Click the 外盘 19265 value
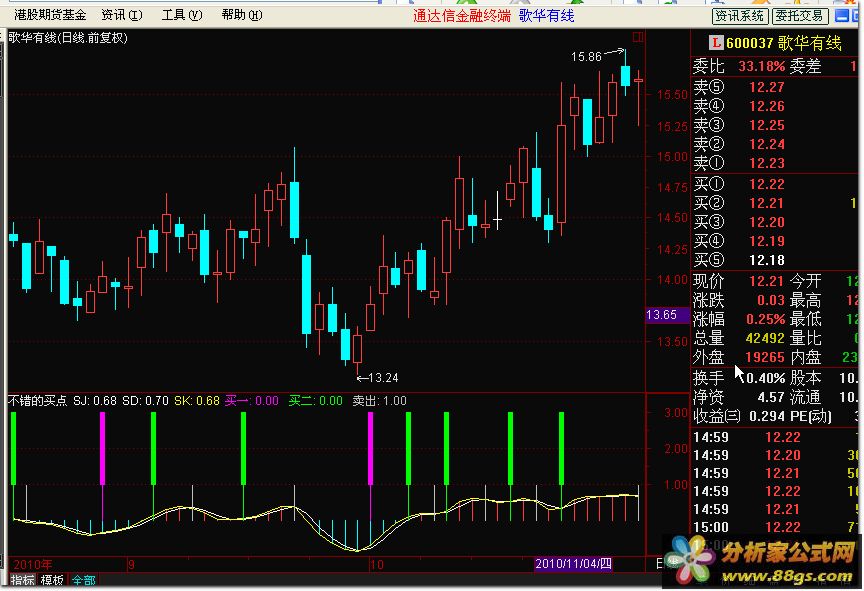This screenshot has width=864, height=591. tap(765, 357)
